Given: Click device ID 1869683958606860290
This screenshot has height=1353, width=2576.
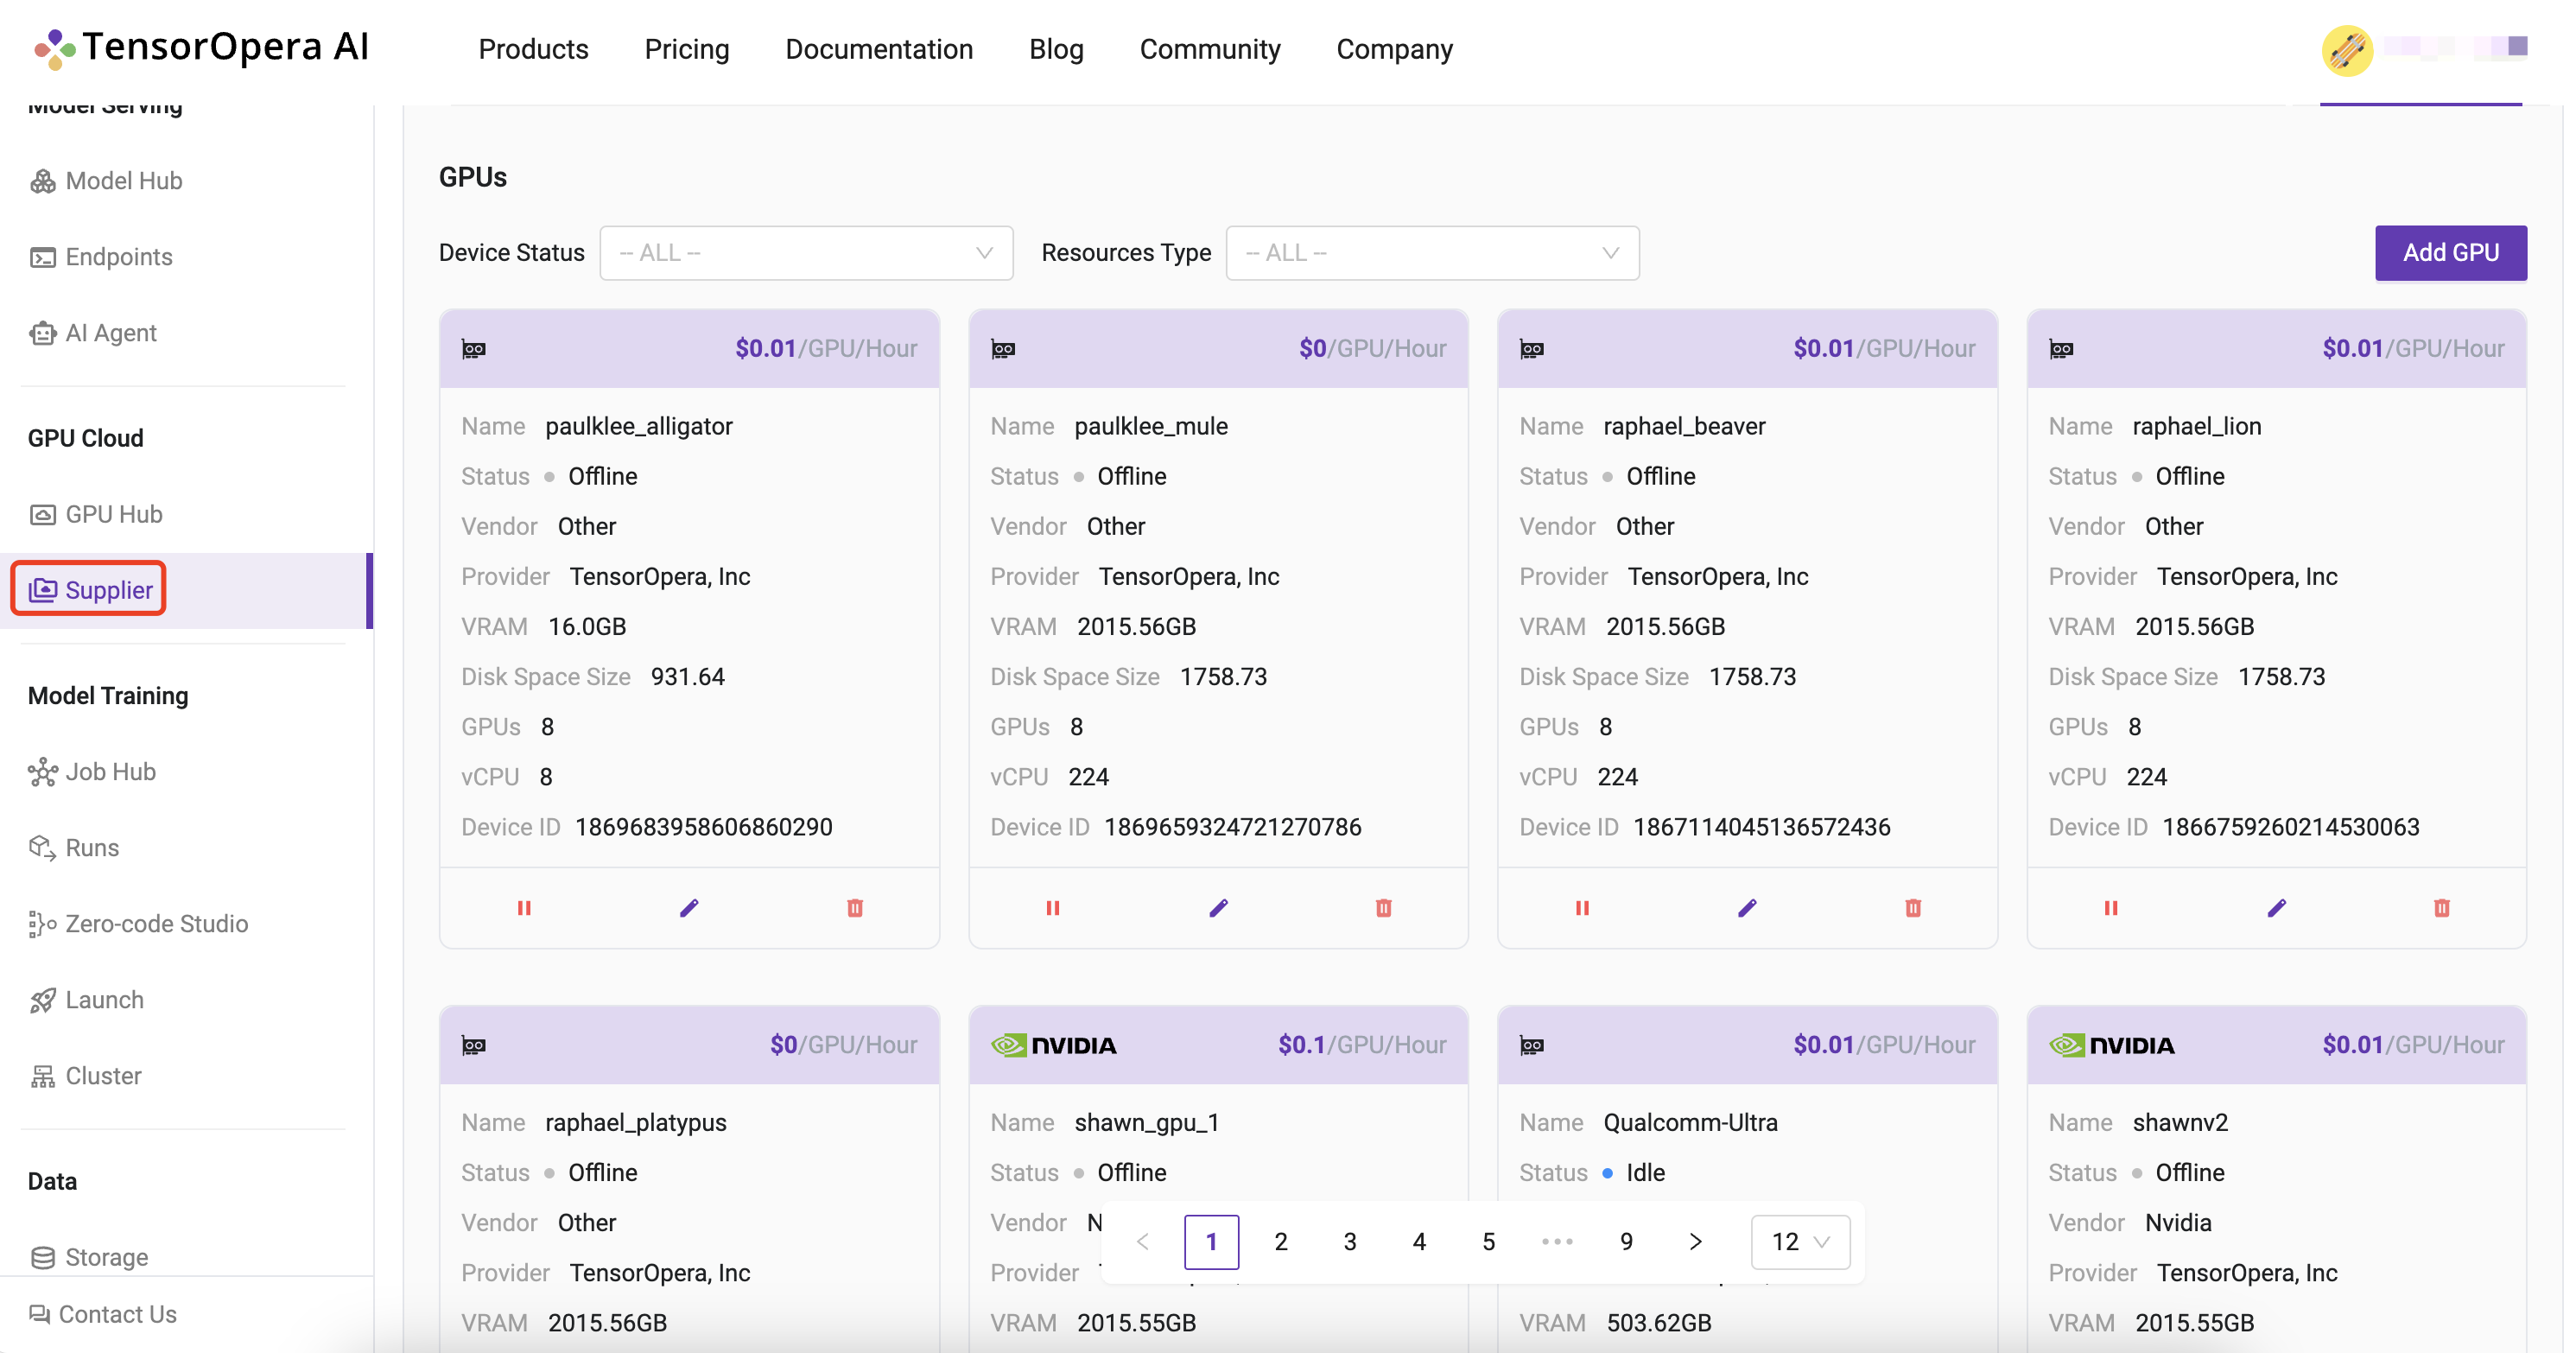Looking at the screenshot, I should [703, 827].
